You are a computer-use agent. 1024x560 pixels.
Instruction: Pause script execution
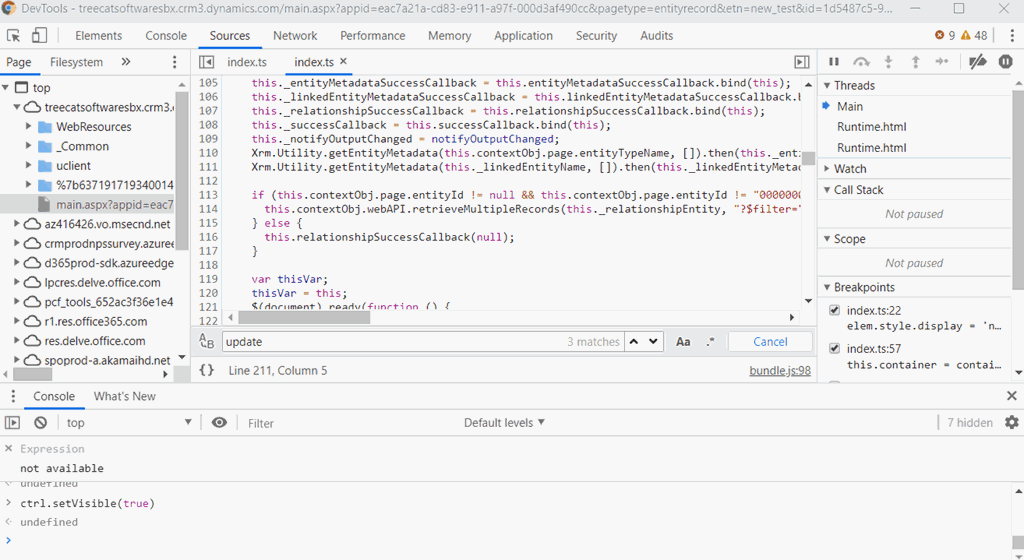[x=834, y=61]
